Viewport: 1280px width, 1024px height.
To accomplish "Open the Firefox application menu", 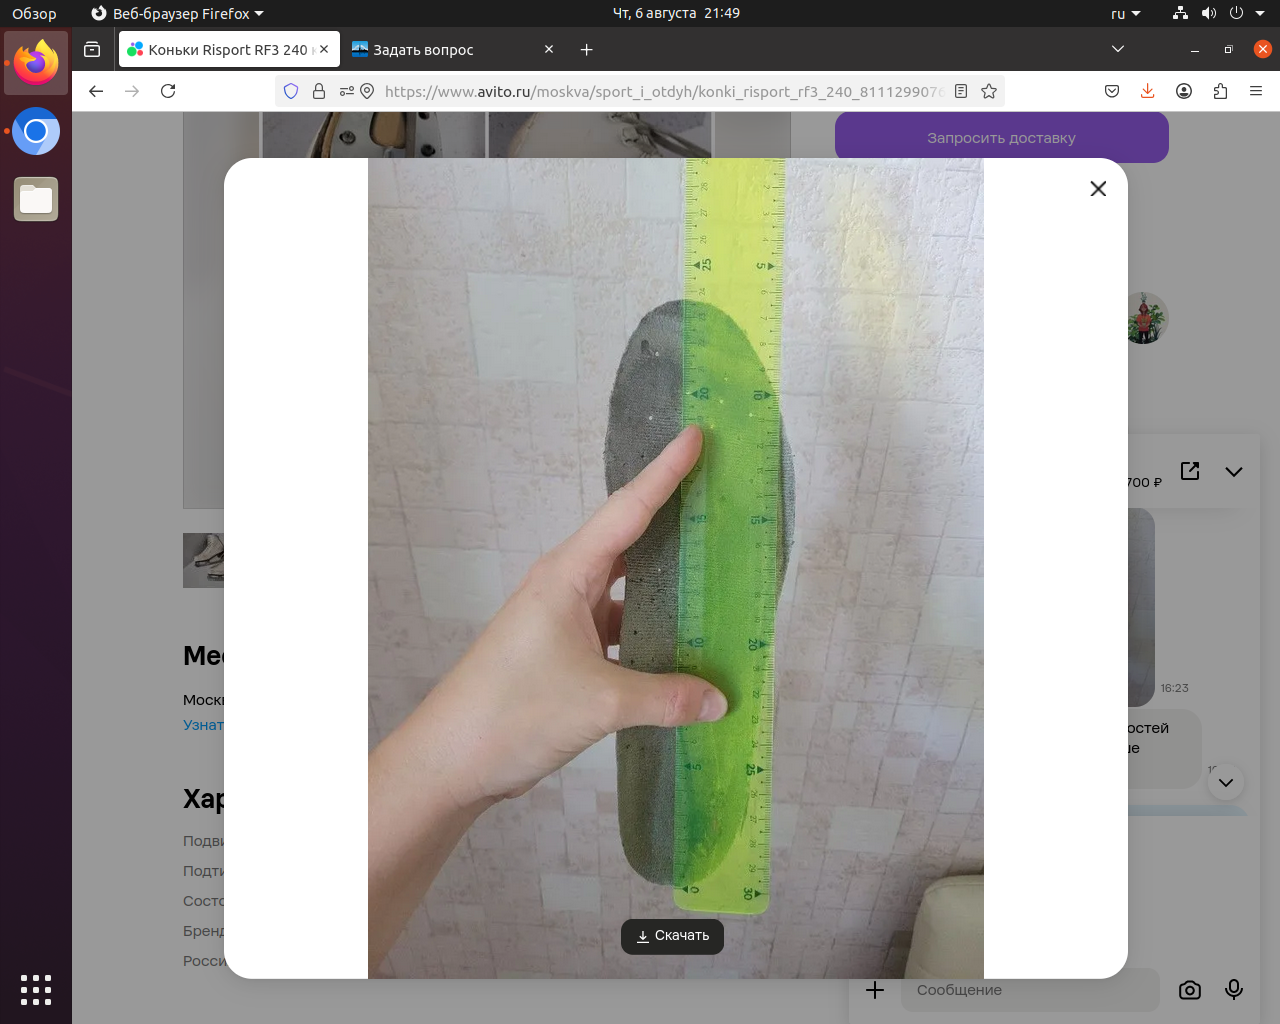I will click(1256, 91).
